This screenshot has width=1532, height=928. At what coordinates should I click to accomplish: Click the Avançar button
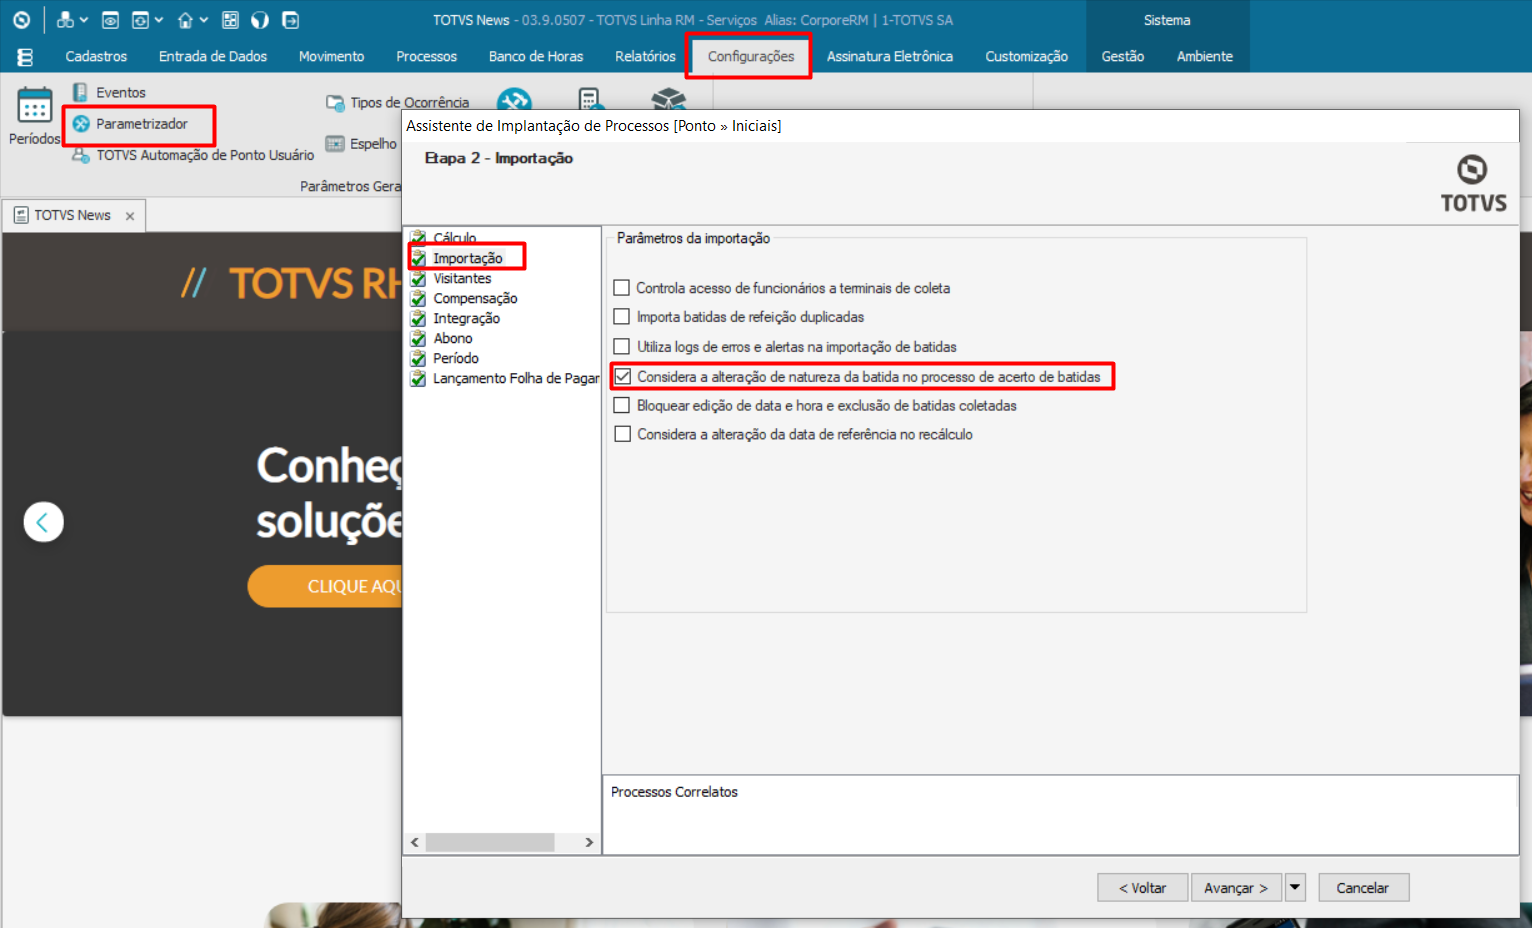[1237, 887]
